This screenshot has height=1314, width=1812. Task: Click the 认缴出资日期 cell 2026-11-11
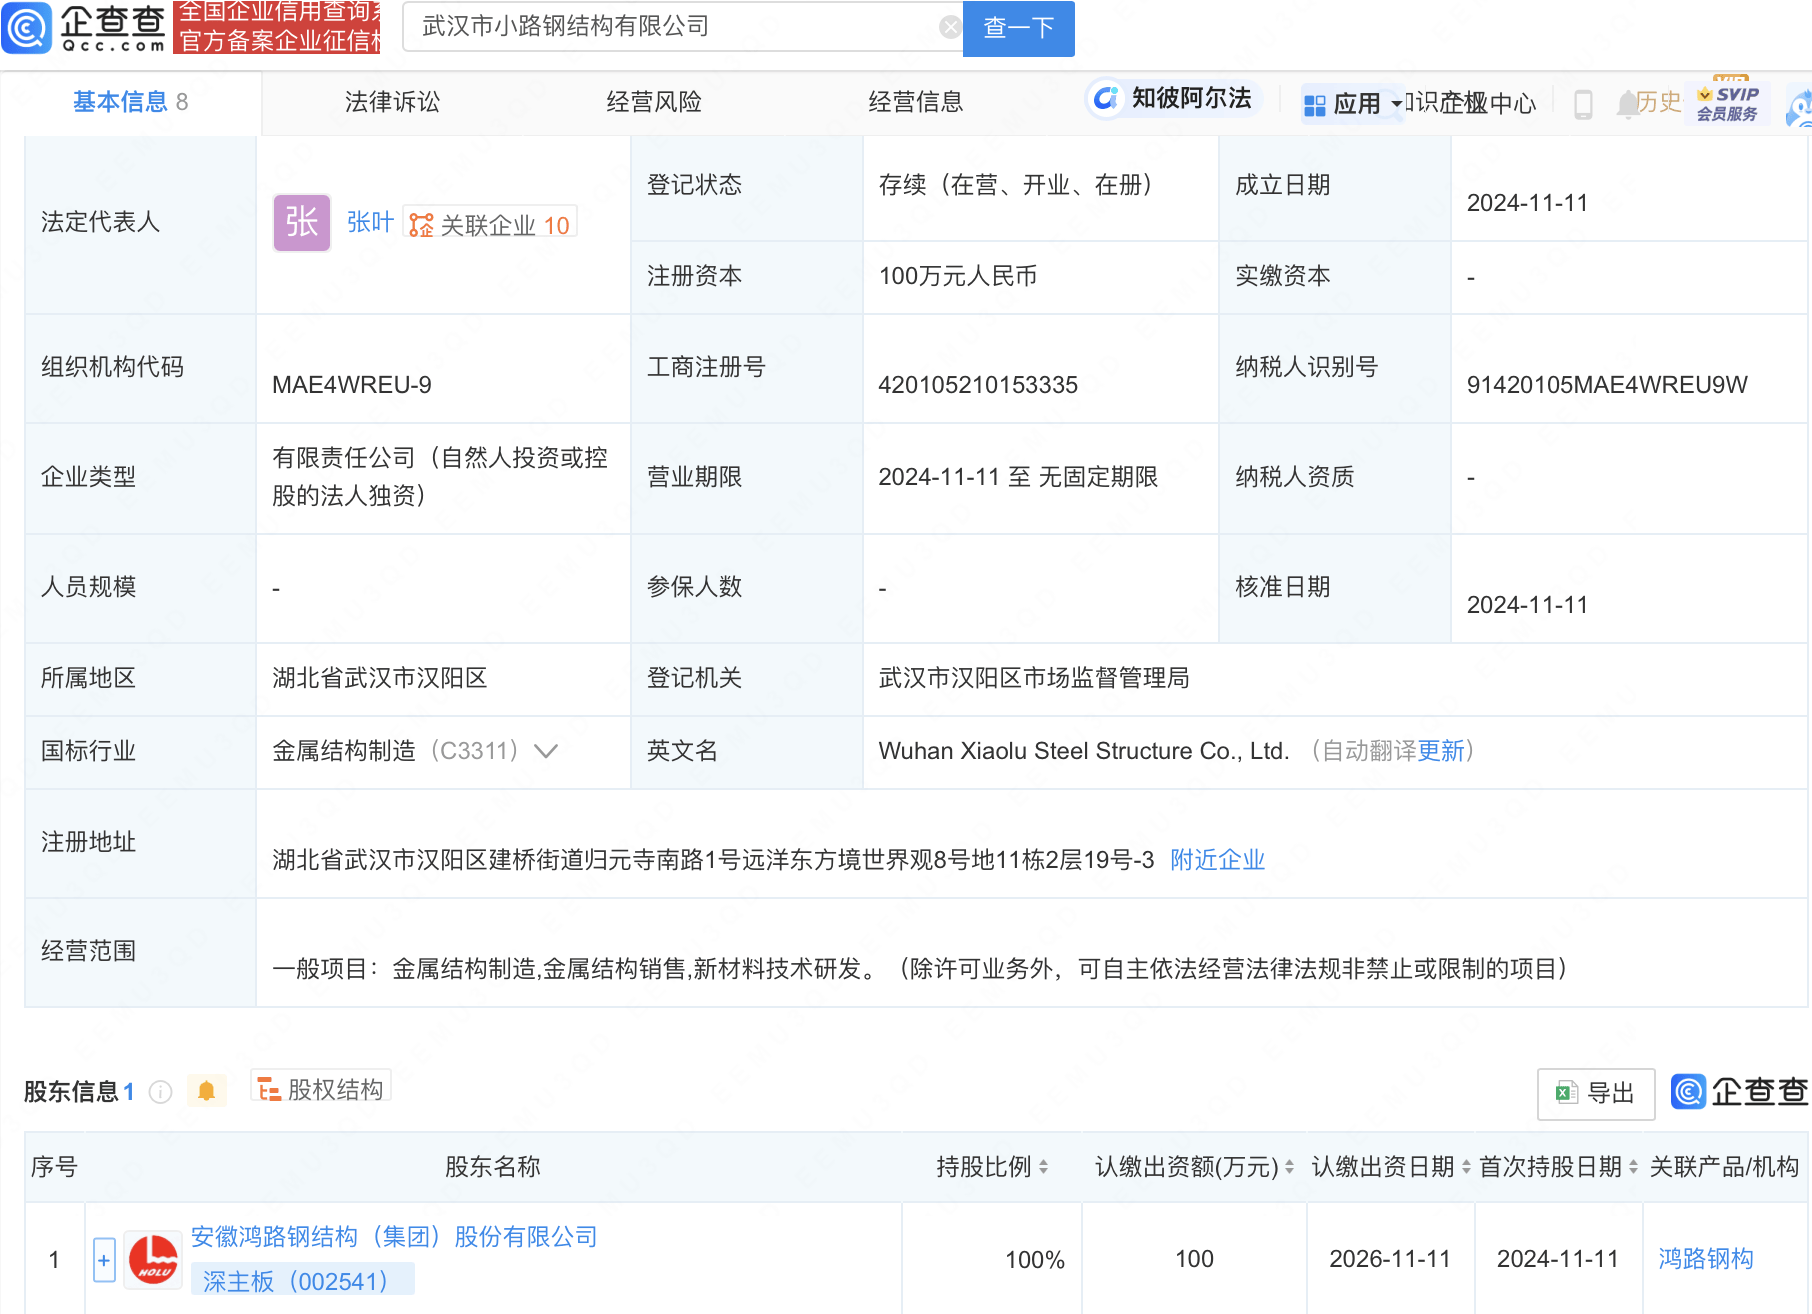1390,1259
